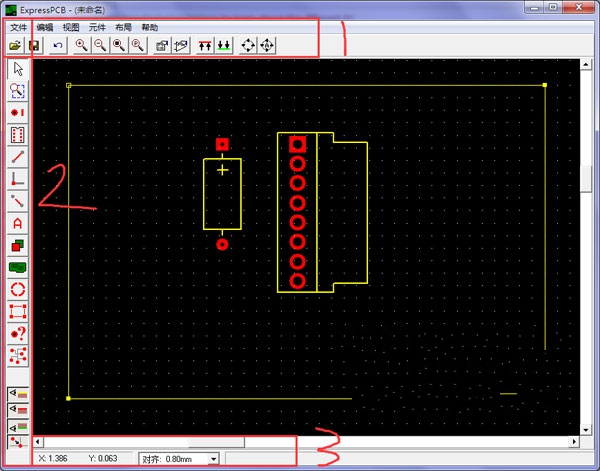600x471 pixels.
Task: Click the open file folder icon
Action: pos(15,46)
